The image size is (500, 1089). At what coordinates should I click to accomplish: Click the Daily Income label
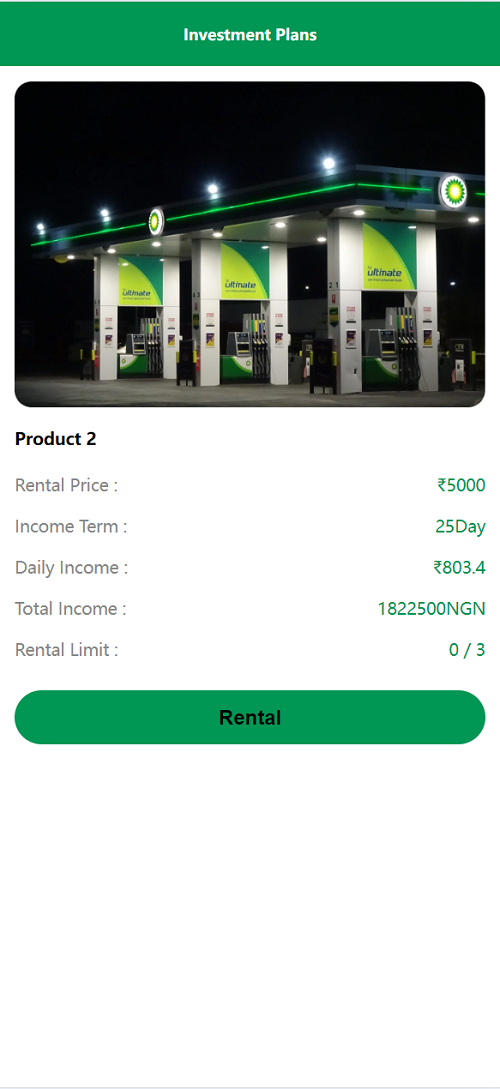click(x=72, y=567)
